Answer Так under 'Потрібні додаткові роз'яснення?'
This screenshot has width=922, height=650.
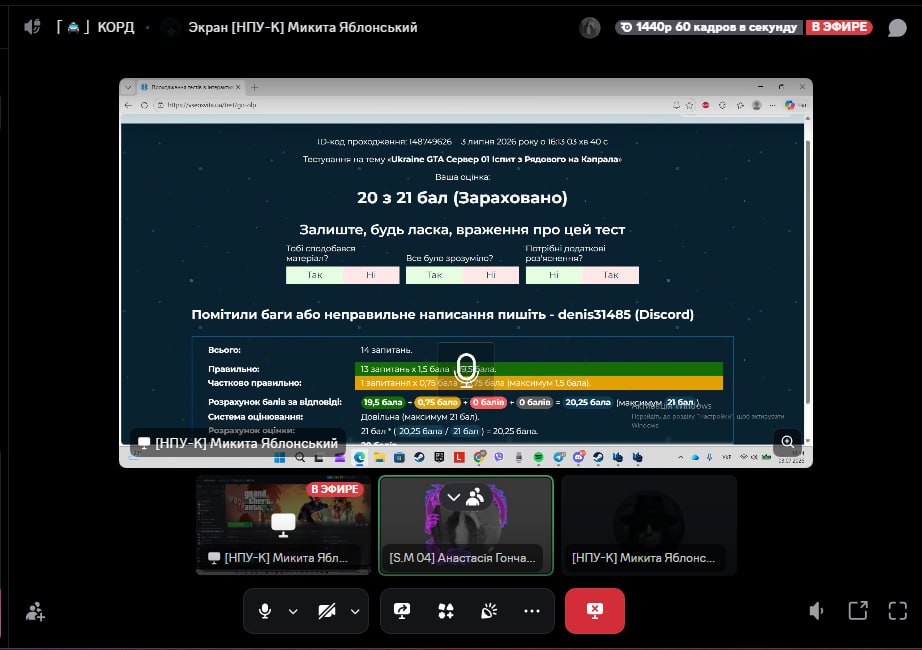(x=611, y=275)
